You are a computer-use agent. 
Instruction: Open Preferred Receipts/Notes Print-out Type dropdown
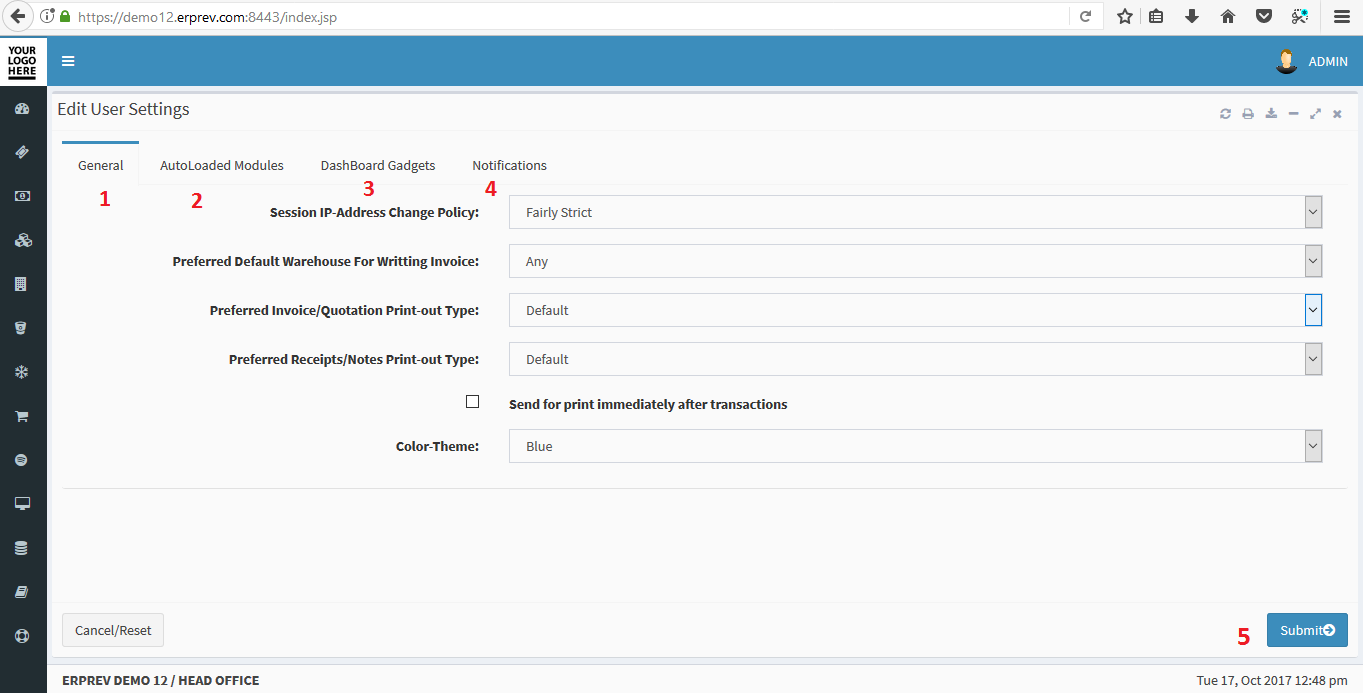pyautogui.click(x=915, y=359)
